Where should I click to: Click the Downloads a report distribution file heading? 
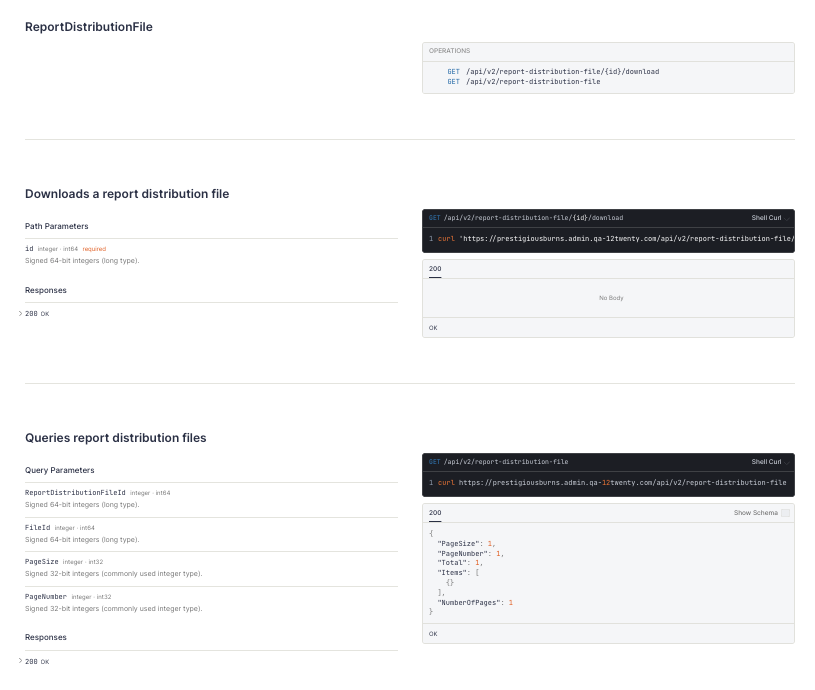coord(127,194)
